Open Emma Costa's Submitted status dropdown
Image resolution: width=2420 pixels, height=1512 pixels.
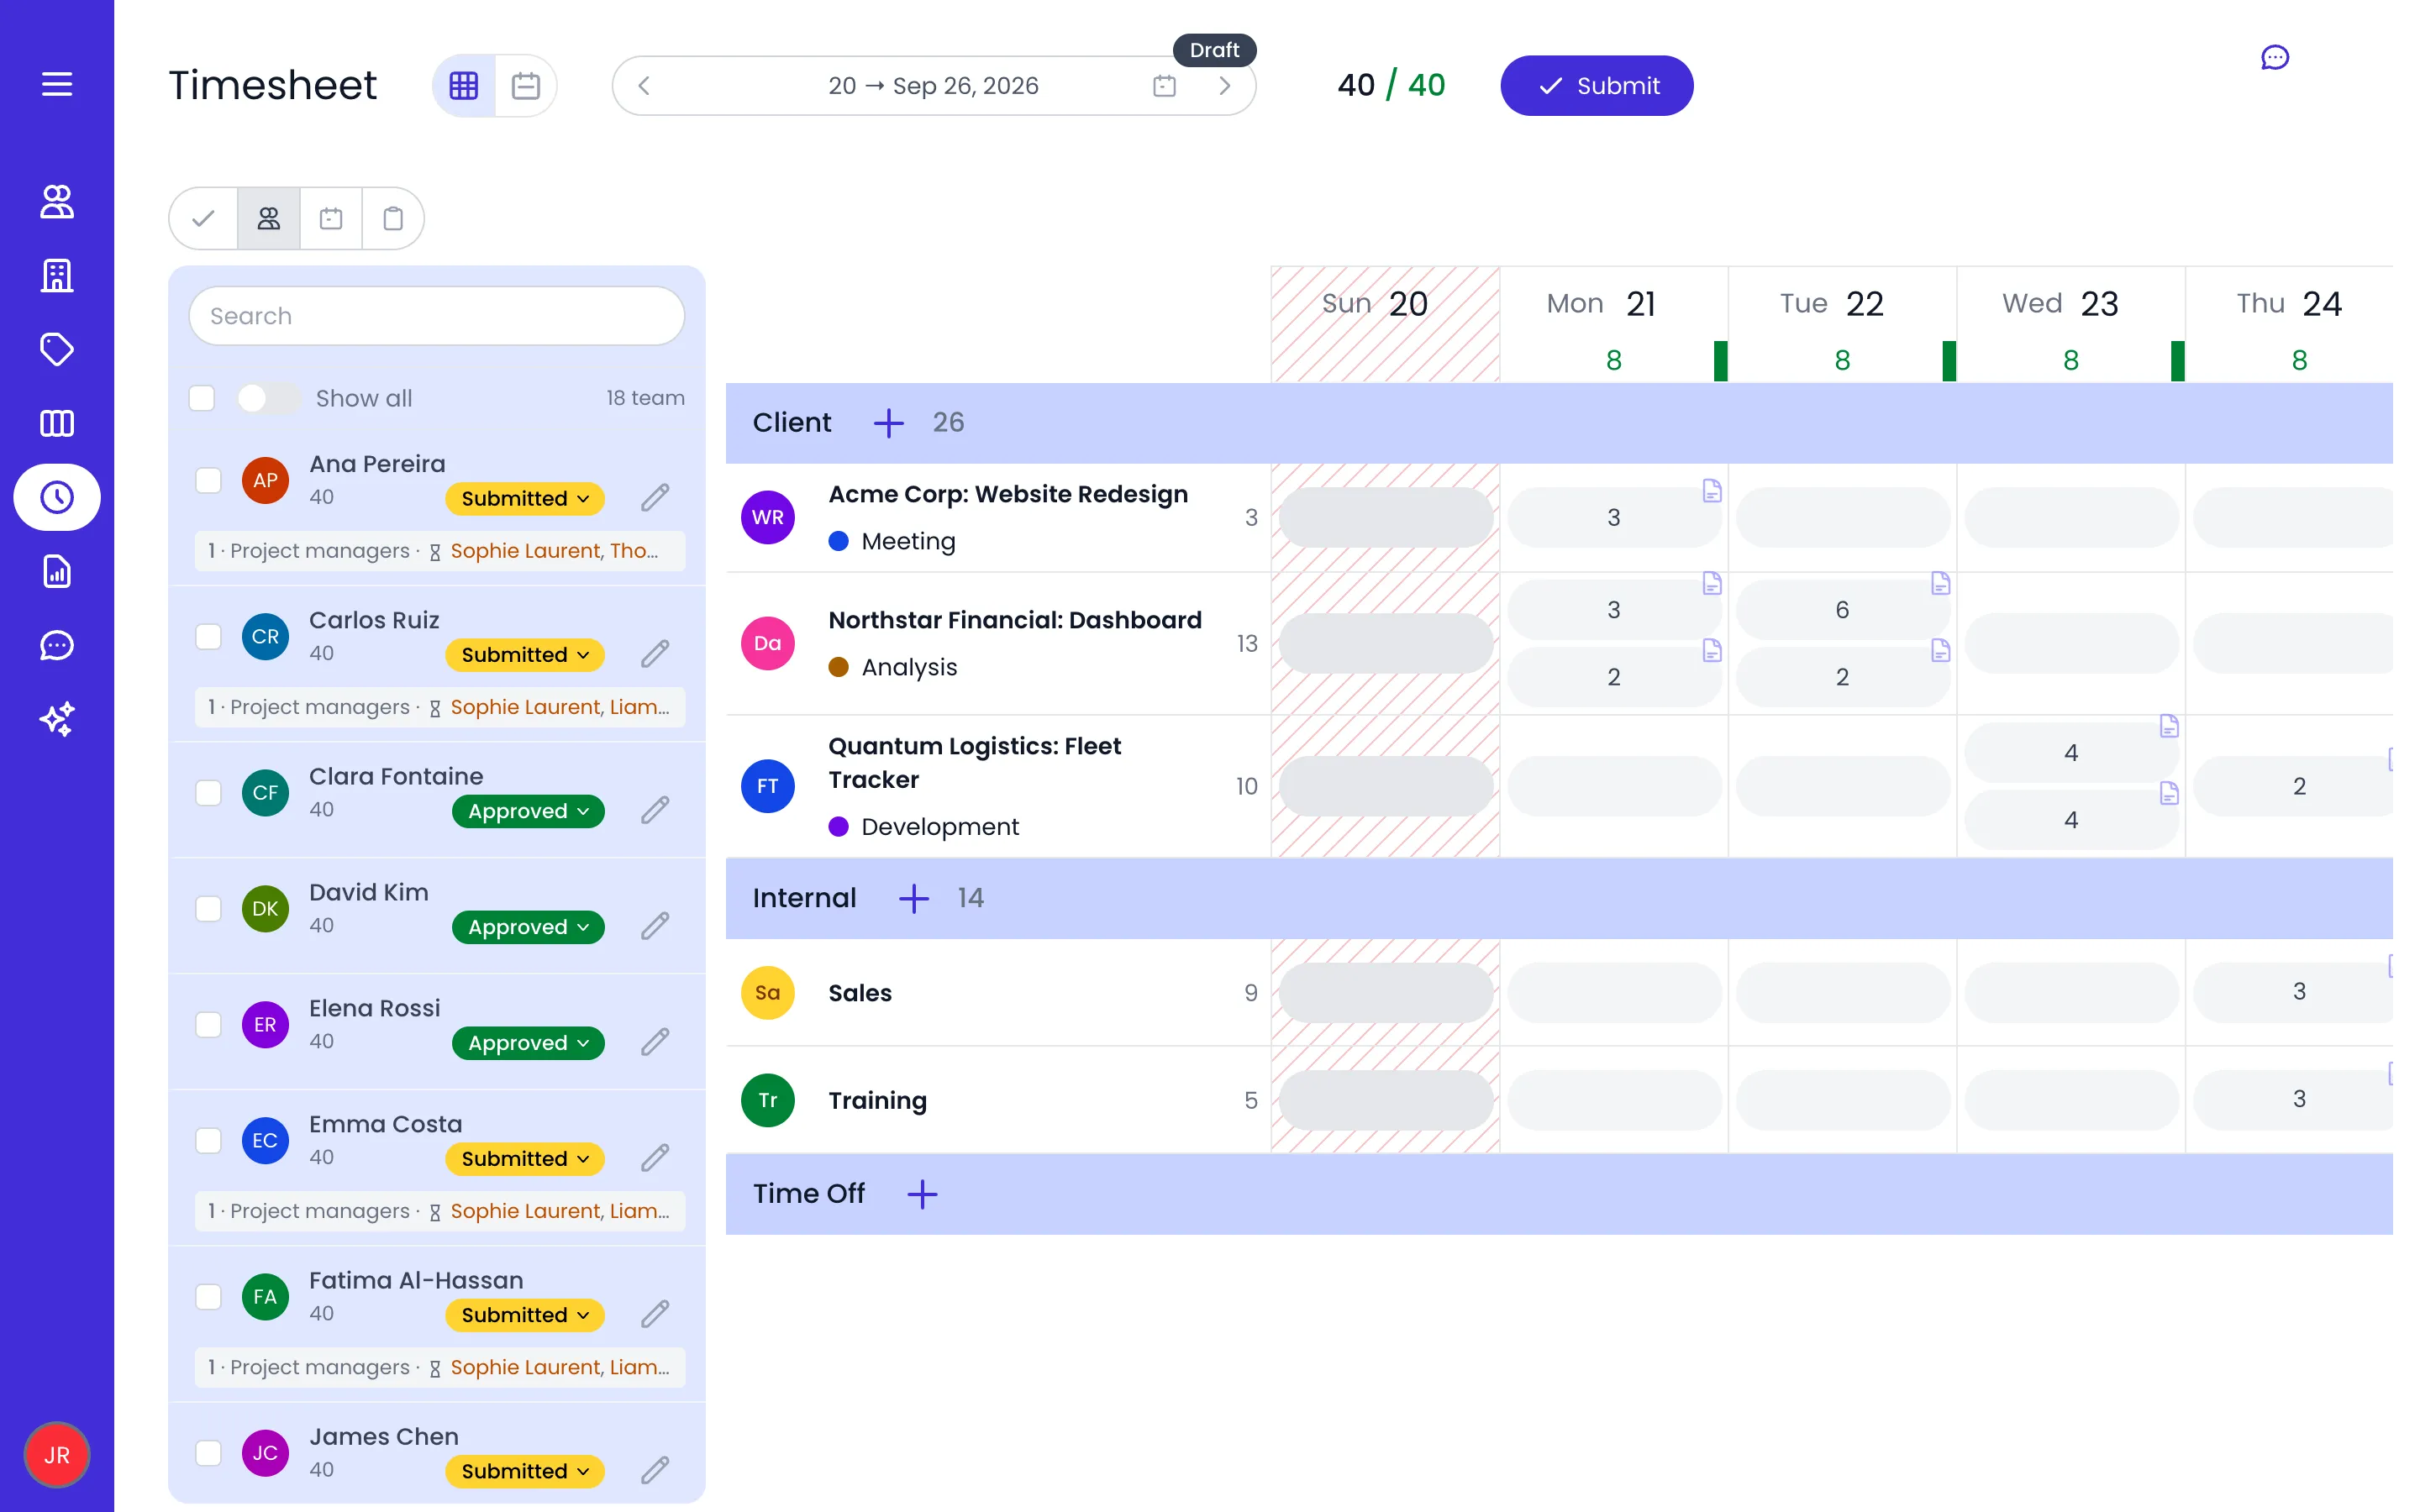(x=525, y=1159)
